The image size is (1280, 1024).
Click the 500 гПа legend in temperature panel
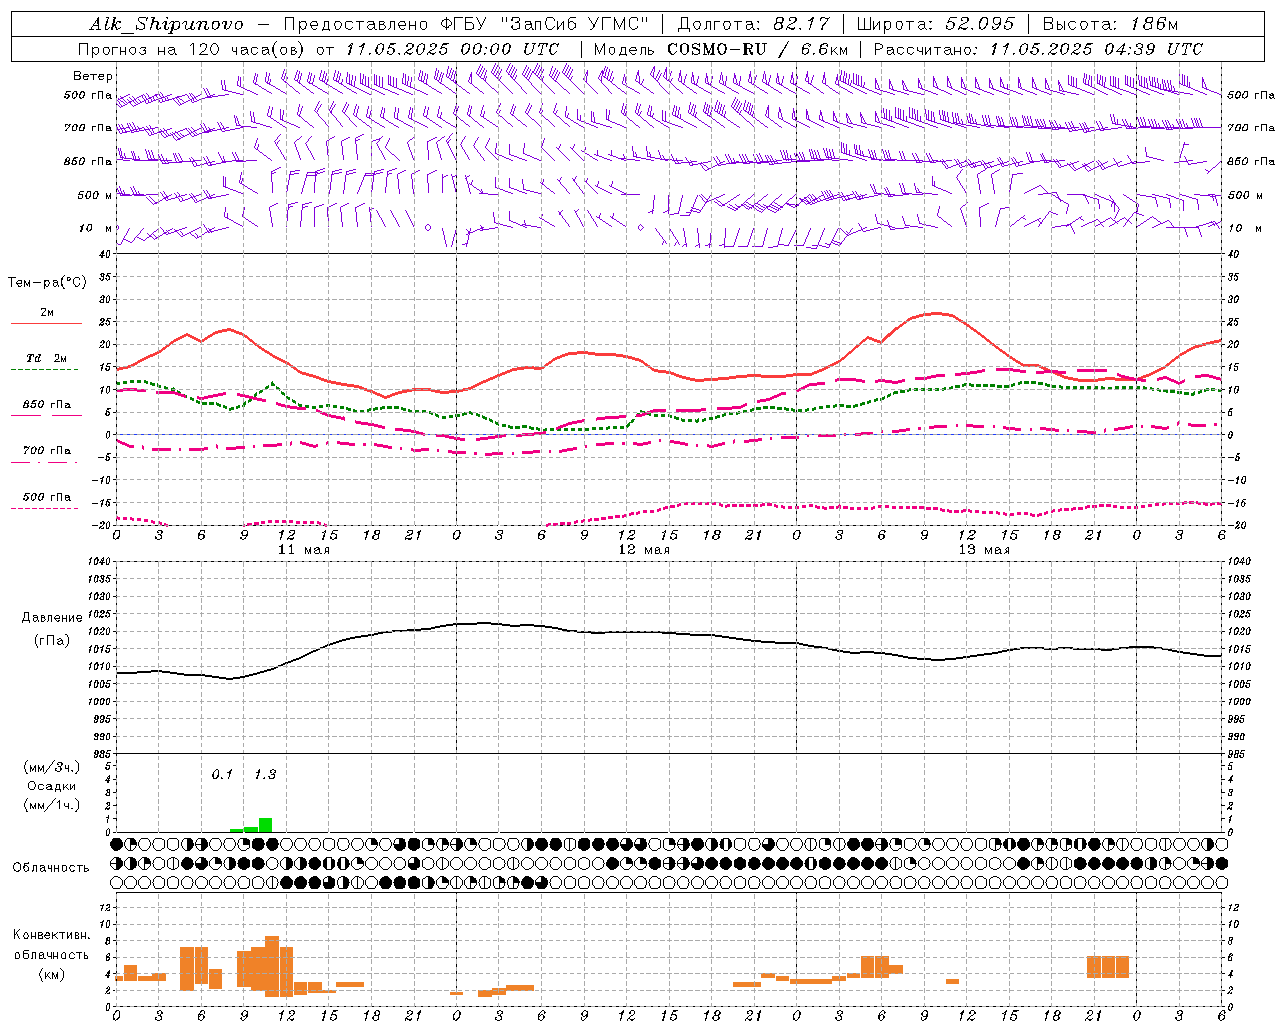click(x=47, y=497)
